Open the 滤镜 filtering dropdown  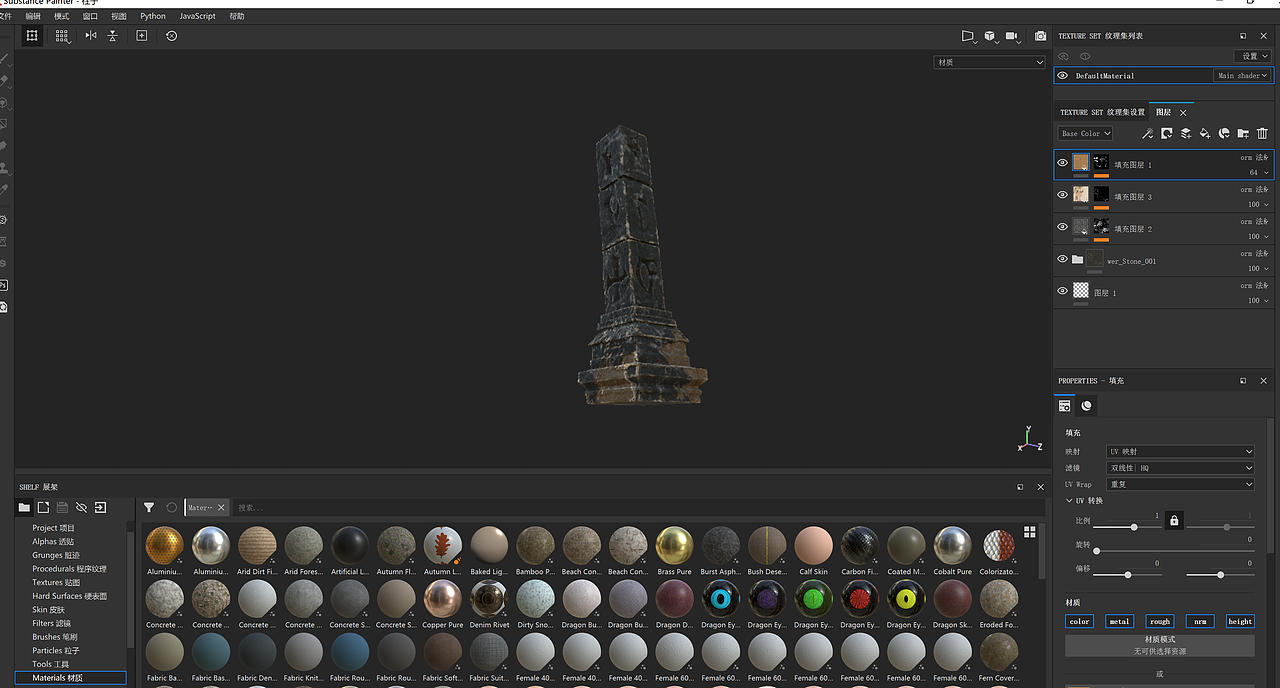pyautogui.click(x=1180, y=468)
